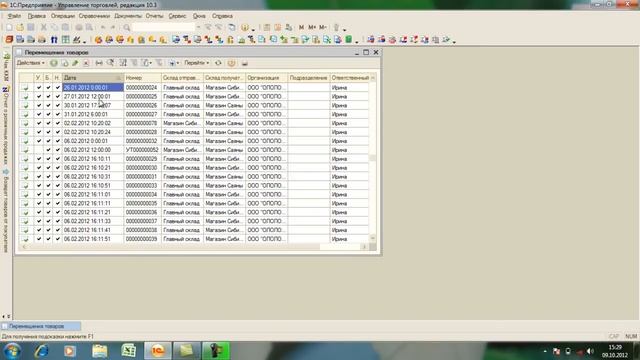Click the pencil Edit icon in list toolbar
This screenshot has height=360, width=640.
coord(75,63)
